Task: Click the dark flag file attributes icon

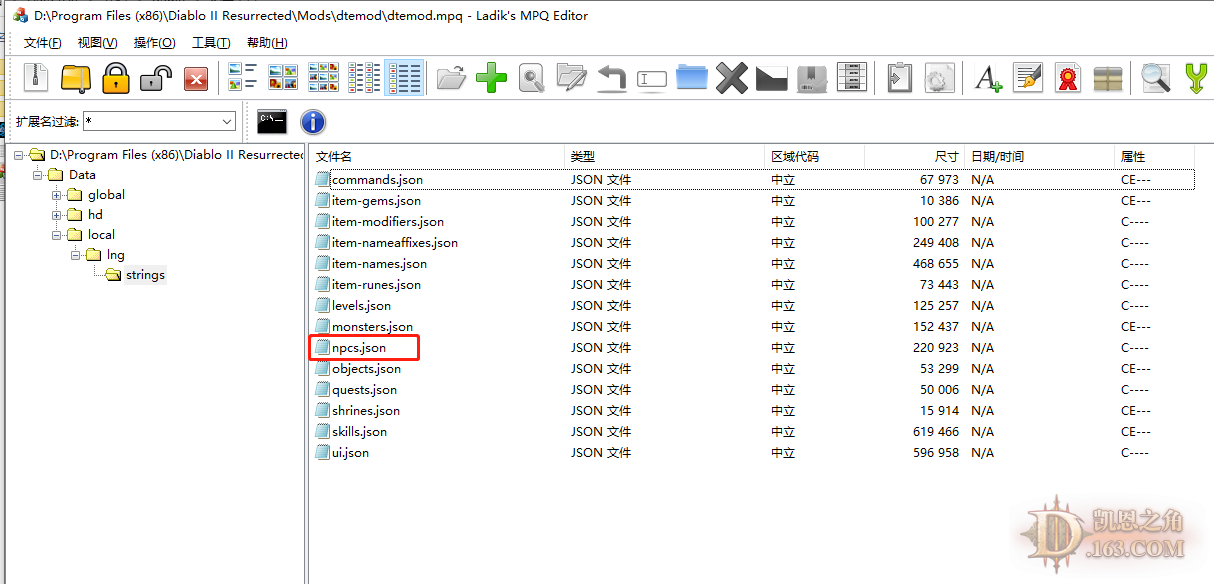Action: click(772, 78)
